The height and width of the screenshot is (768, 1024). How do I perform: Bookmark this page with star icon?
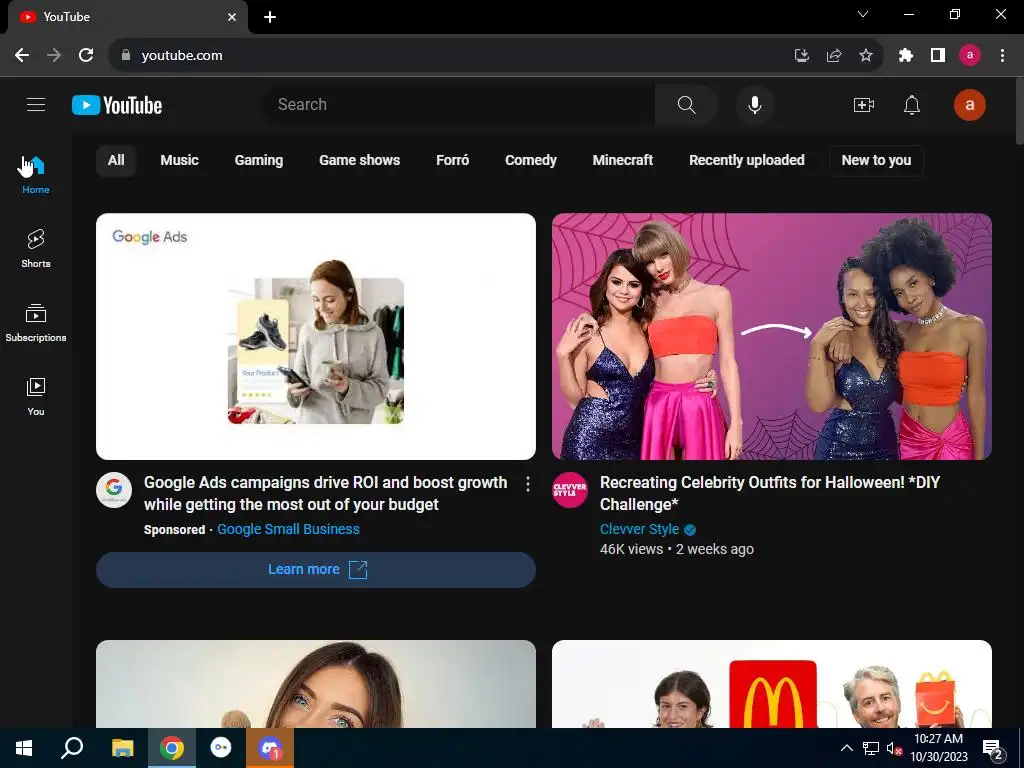point(865,56)
